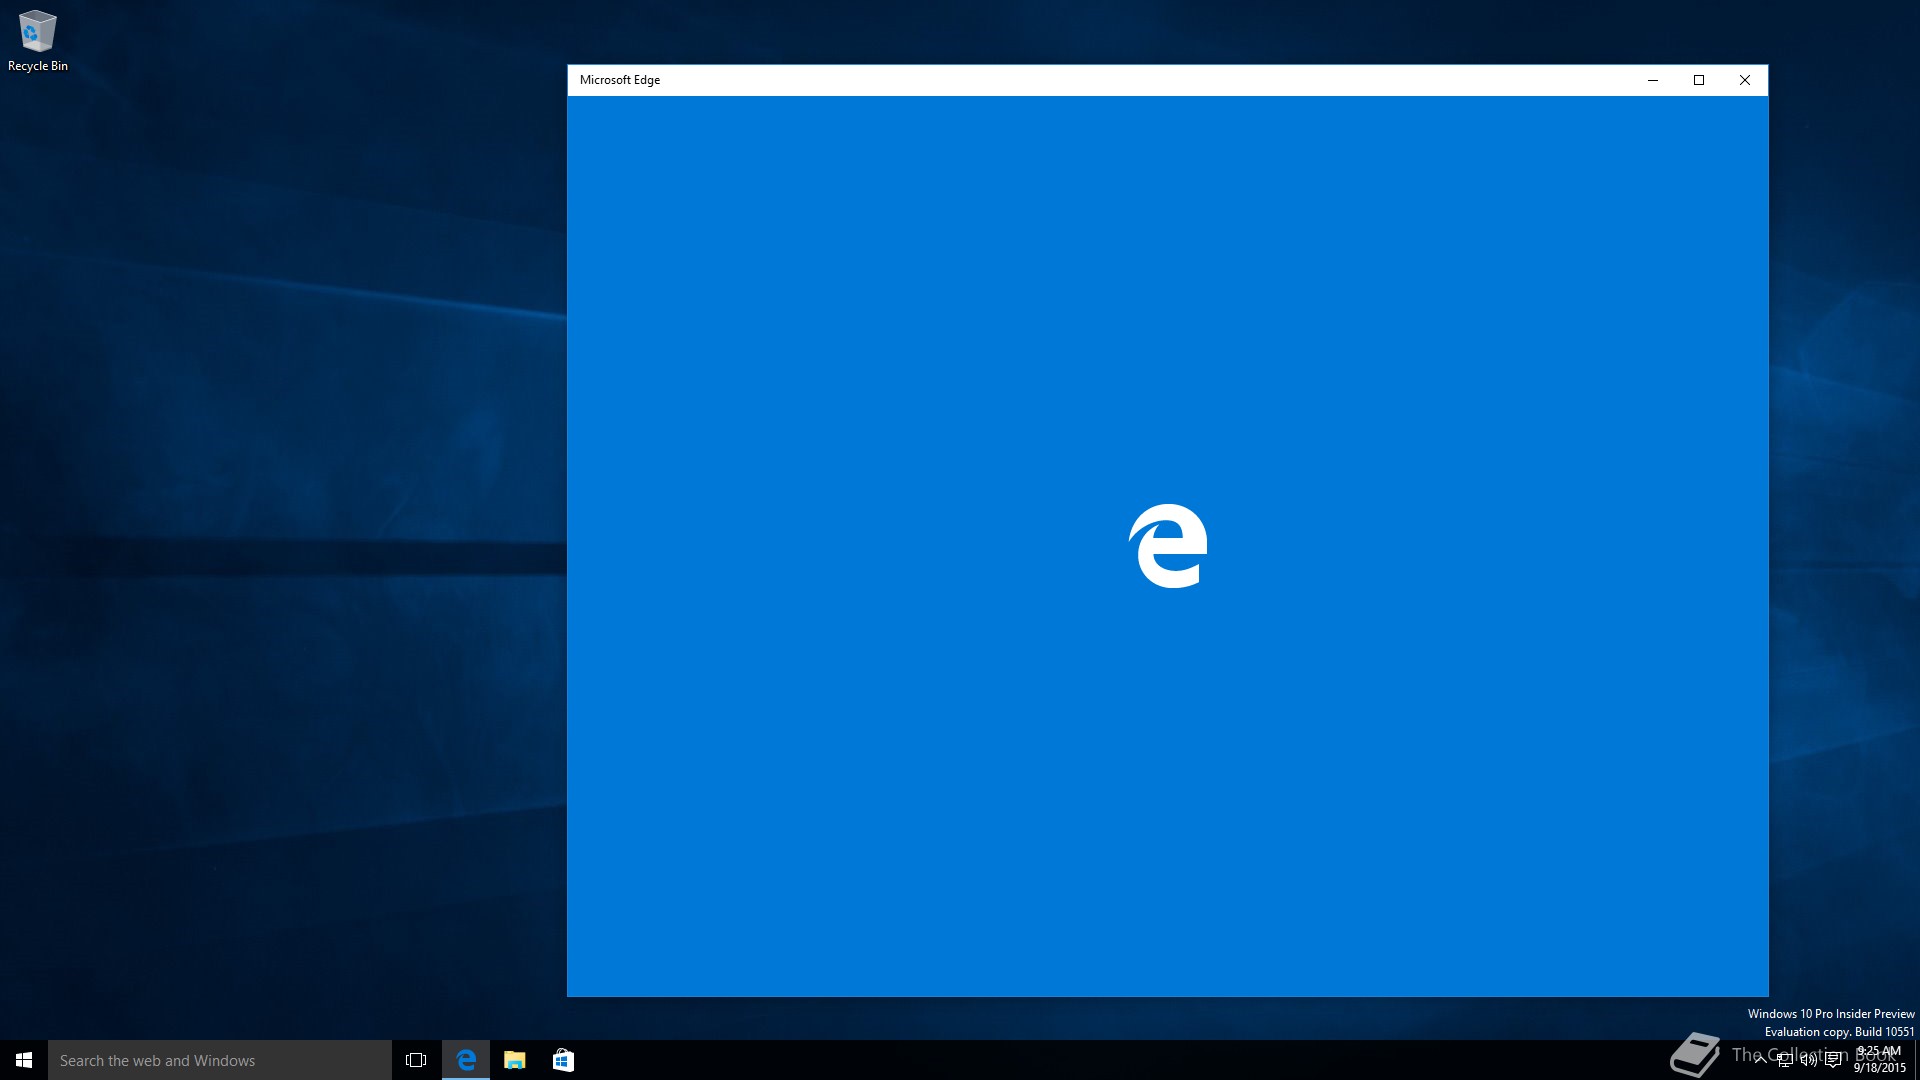1920x1080 pixels.
Task: Maximize the Microsoft Edge window
Action: click(x=1699, y=80)
